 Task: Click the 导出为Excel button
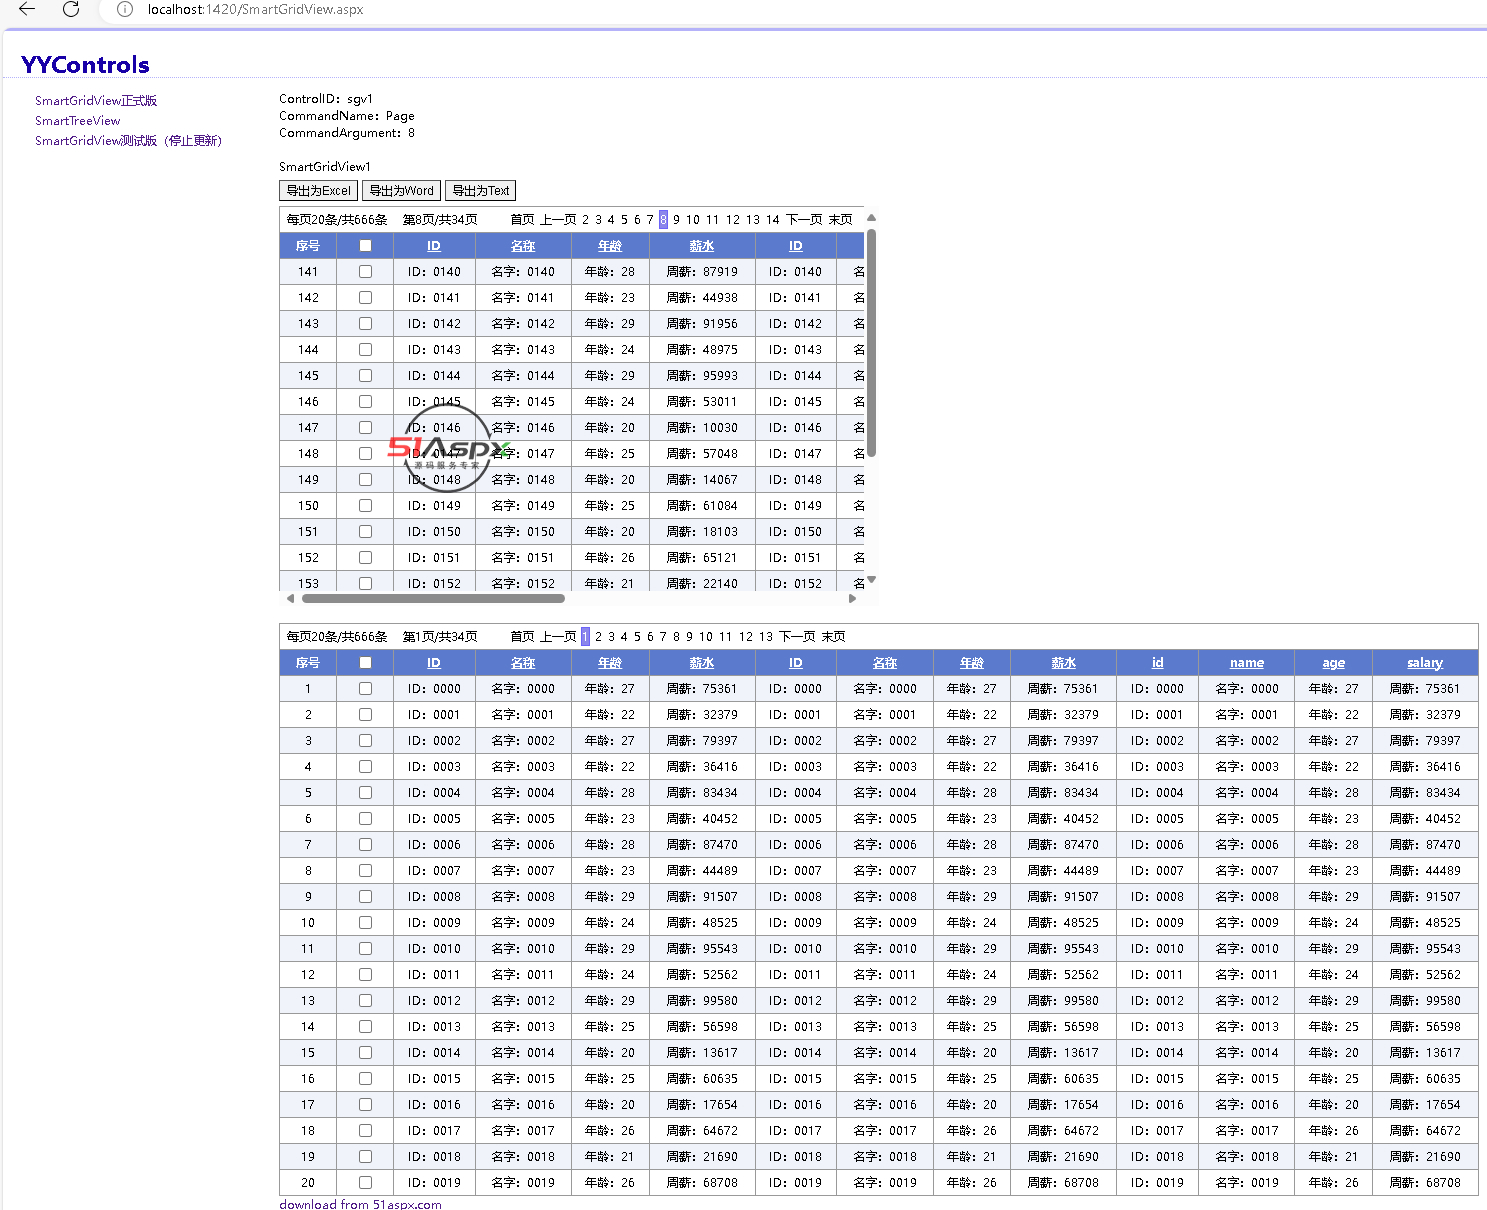318,191
